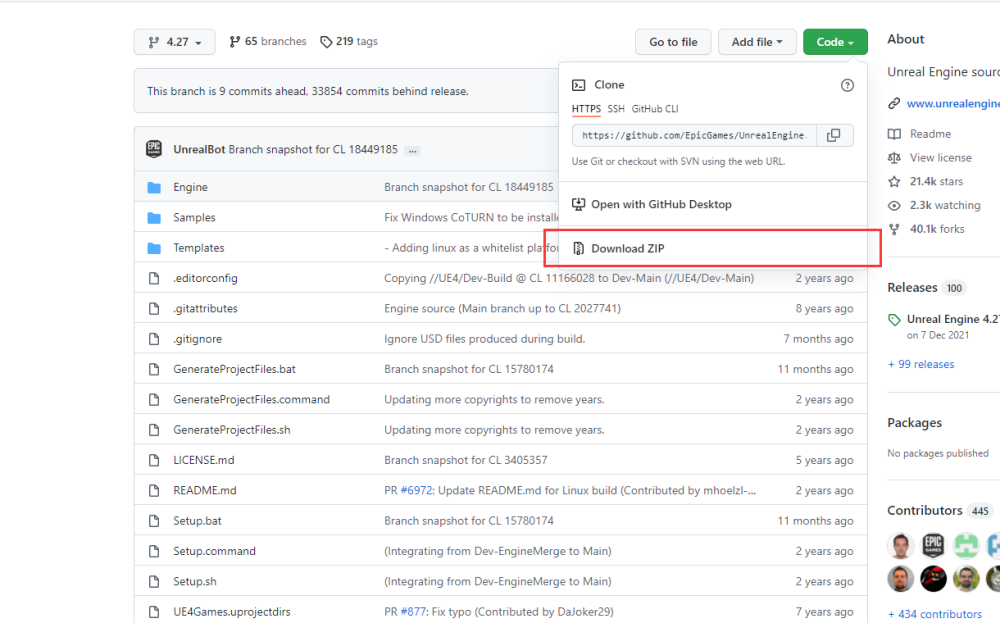Open the first contributor avatar thumbnail

901,545
